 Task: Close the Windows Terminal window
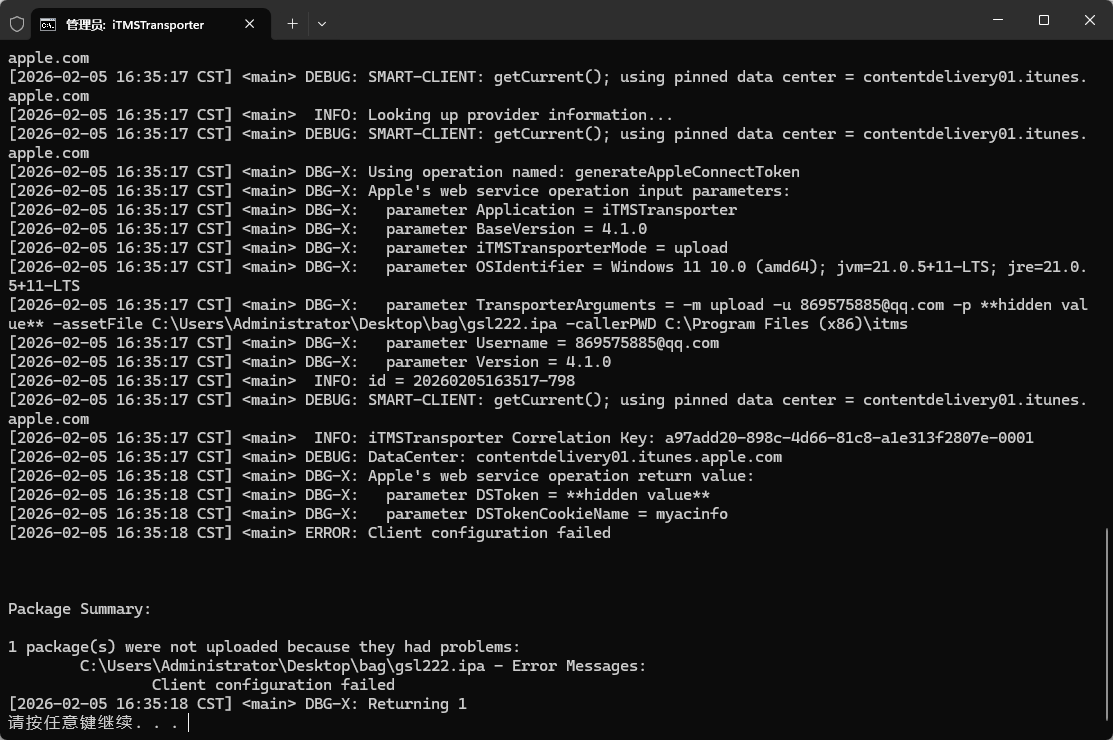[1089, 20]
